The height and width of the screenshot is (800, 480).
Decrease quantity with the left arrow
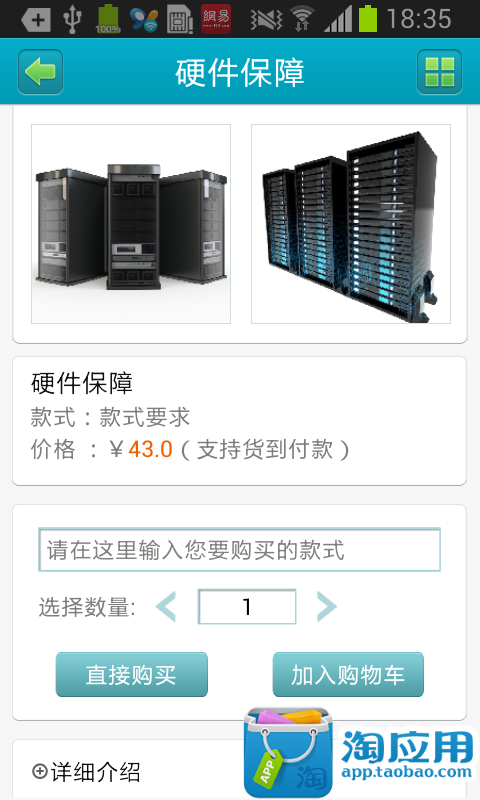click(x=166, y=606)
